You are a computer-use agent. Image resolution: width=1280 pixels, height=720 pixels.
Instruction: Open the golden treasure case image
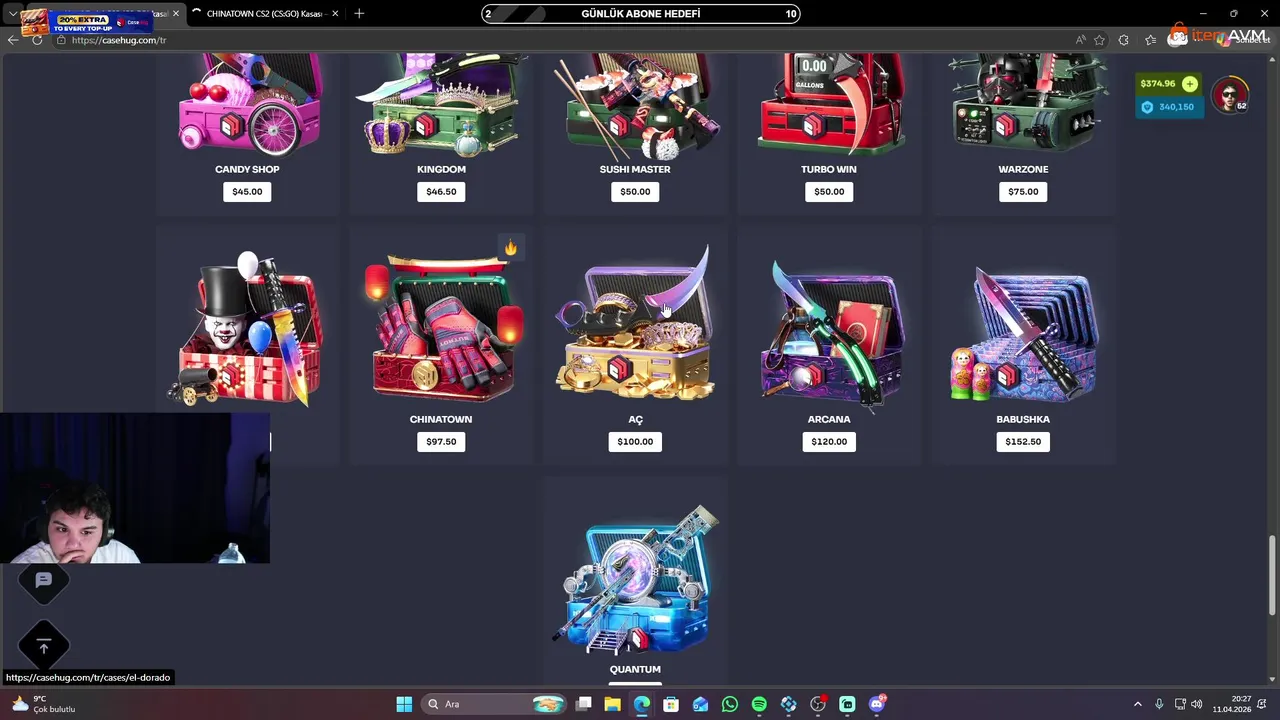(635, 325)
